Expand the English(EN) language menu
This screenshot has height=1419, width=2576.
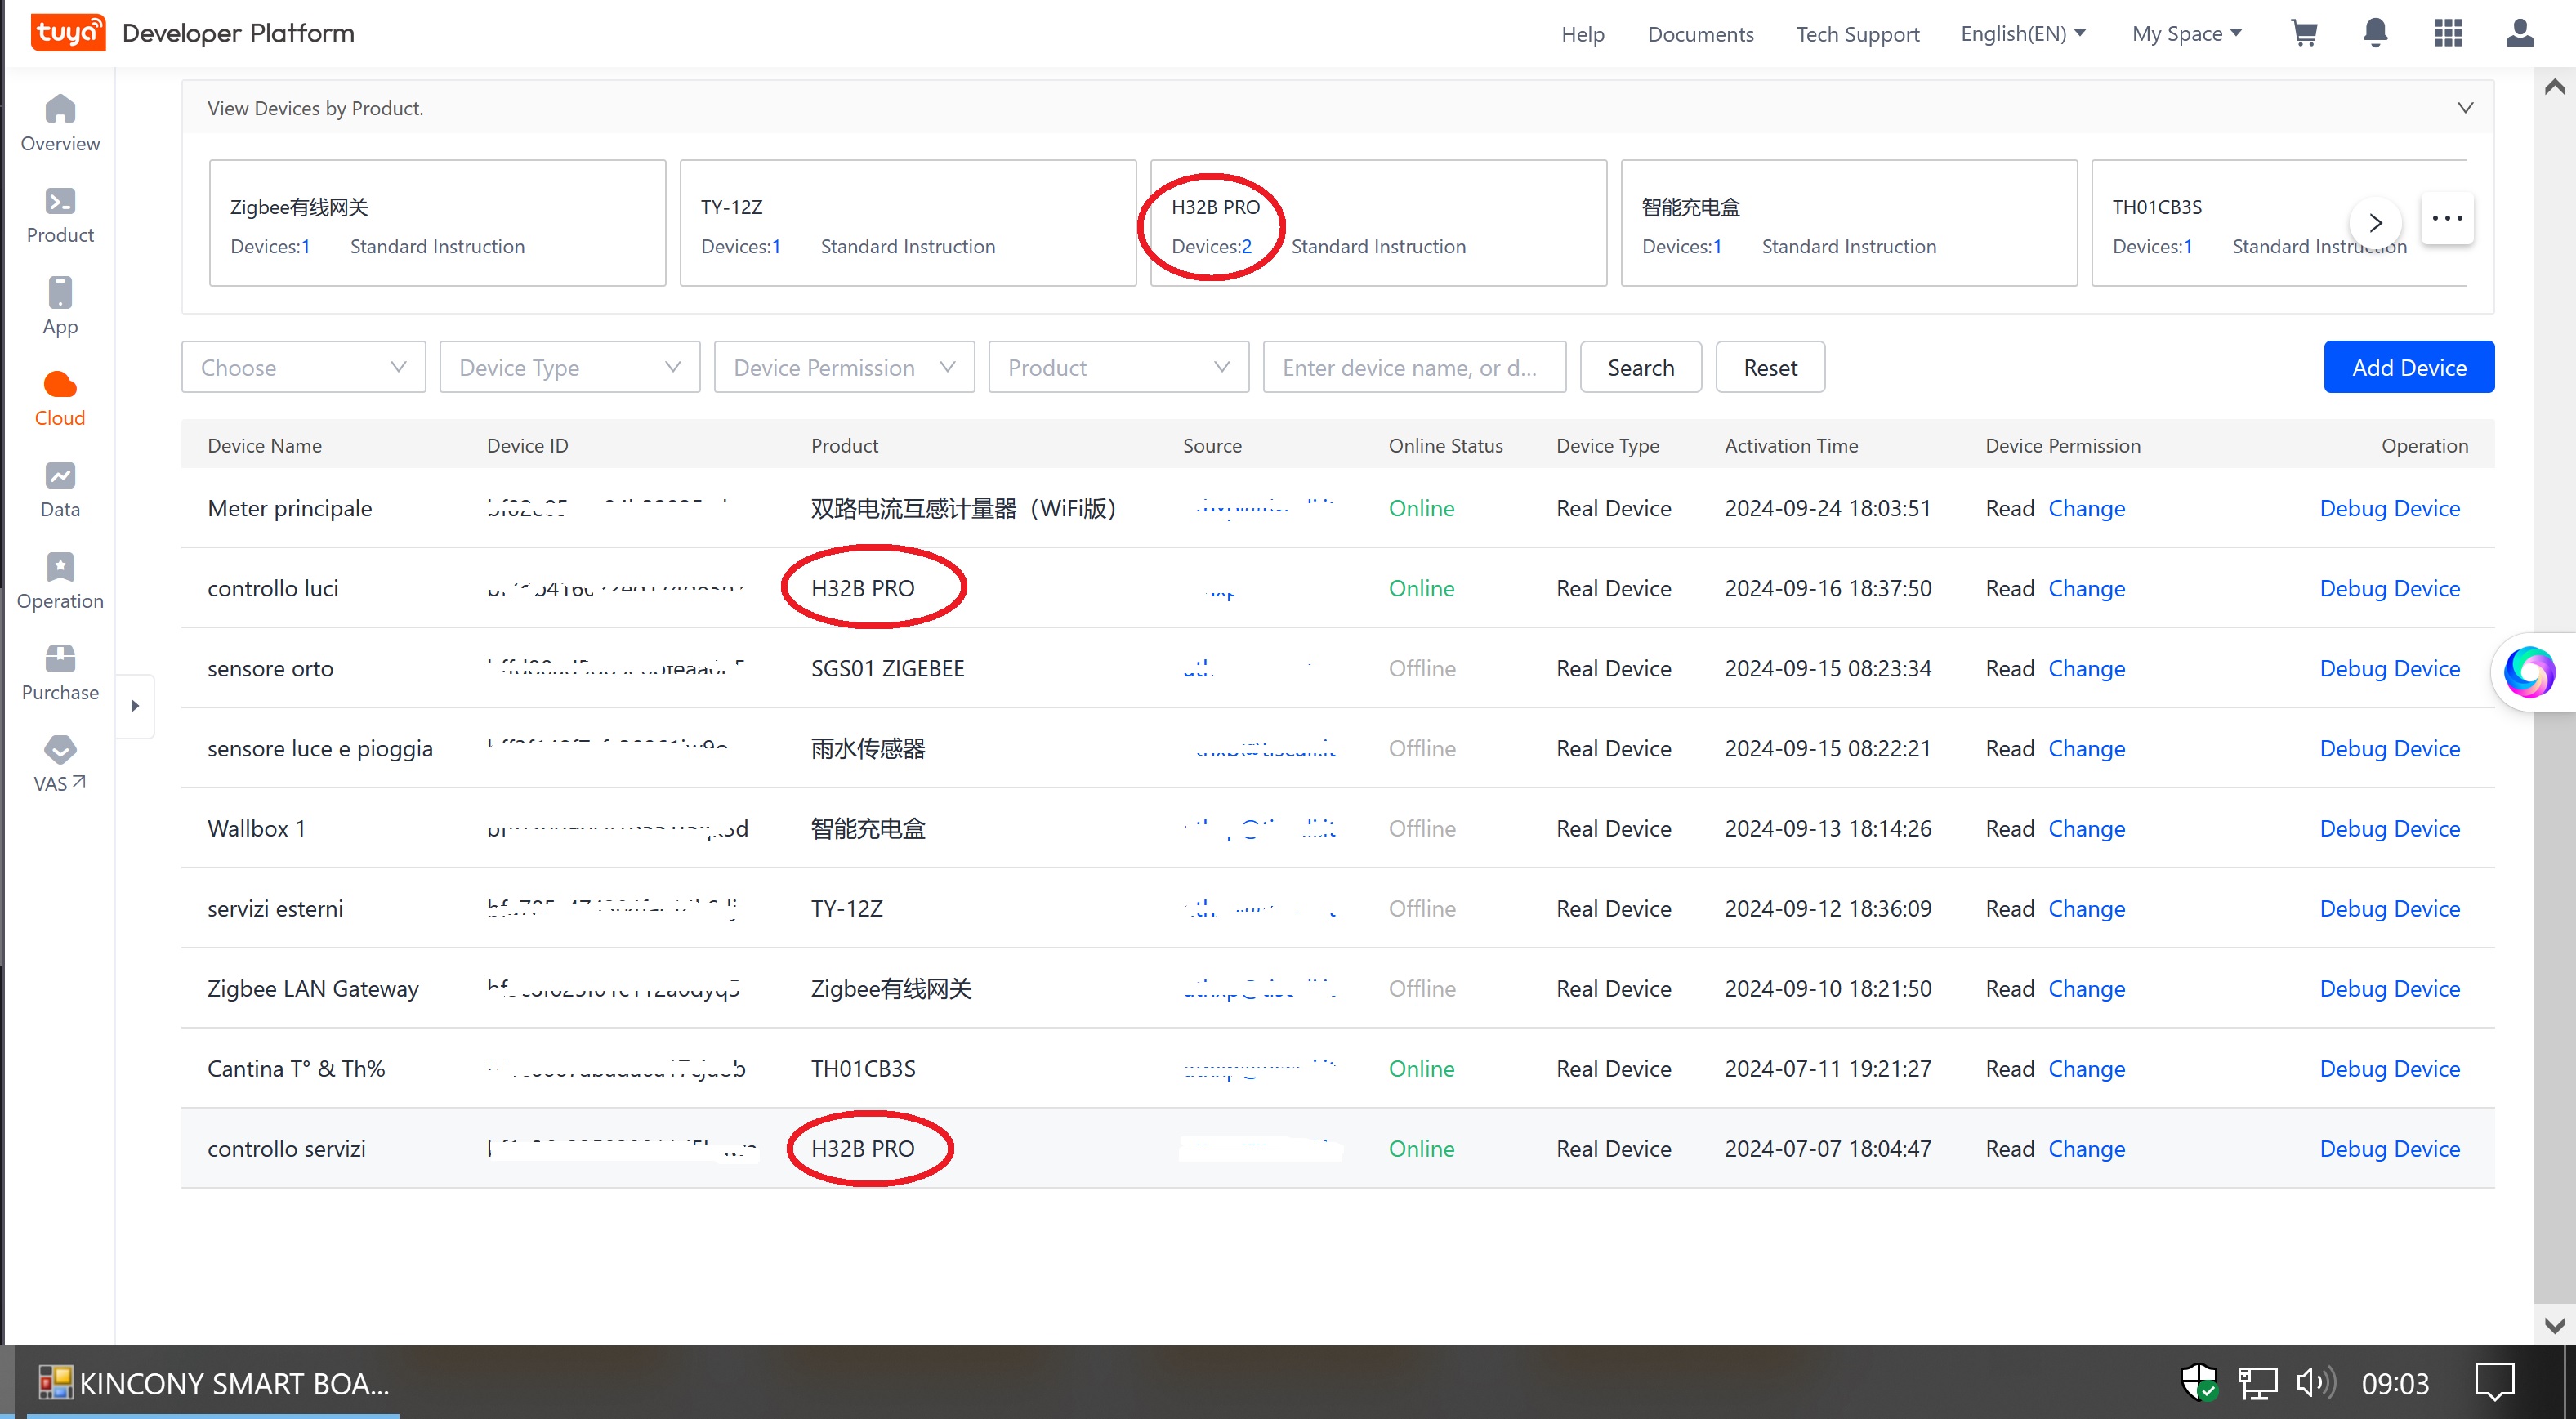[2023, 33]
